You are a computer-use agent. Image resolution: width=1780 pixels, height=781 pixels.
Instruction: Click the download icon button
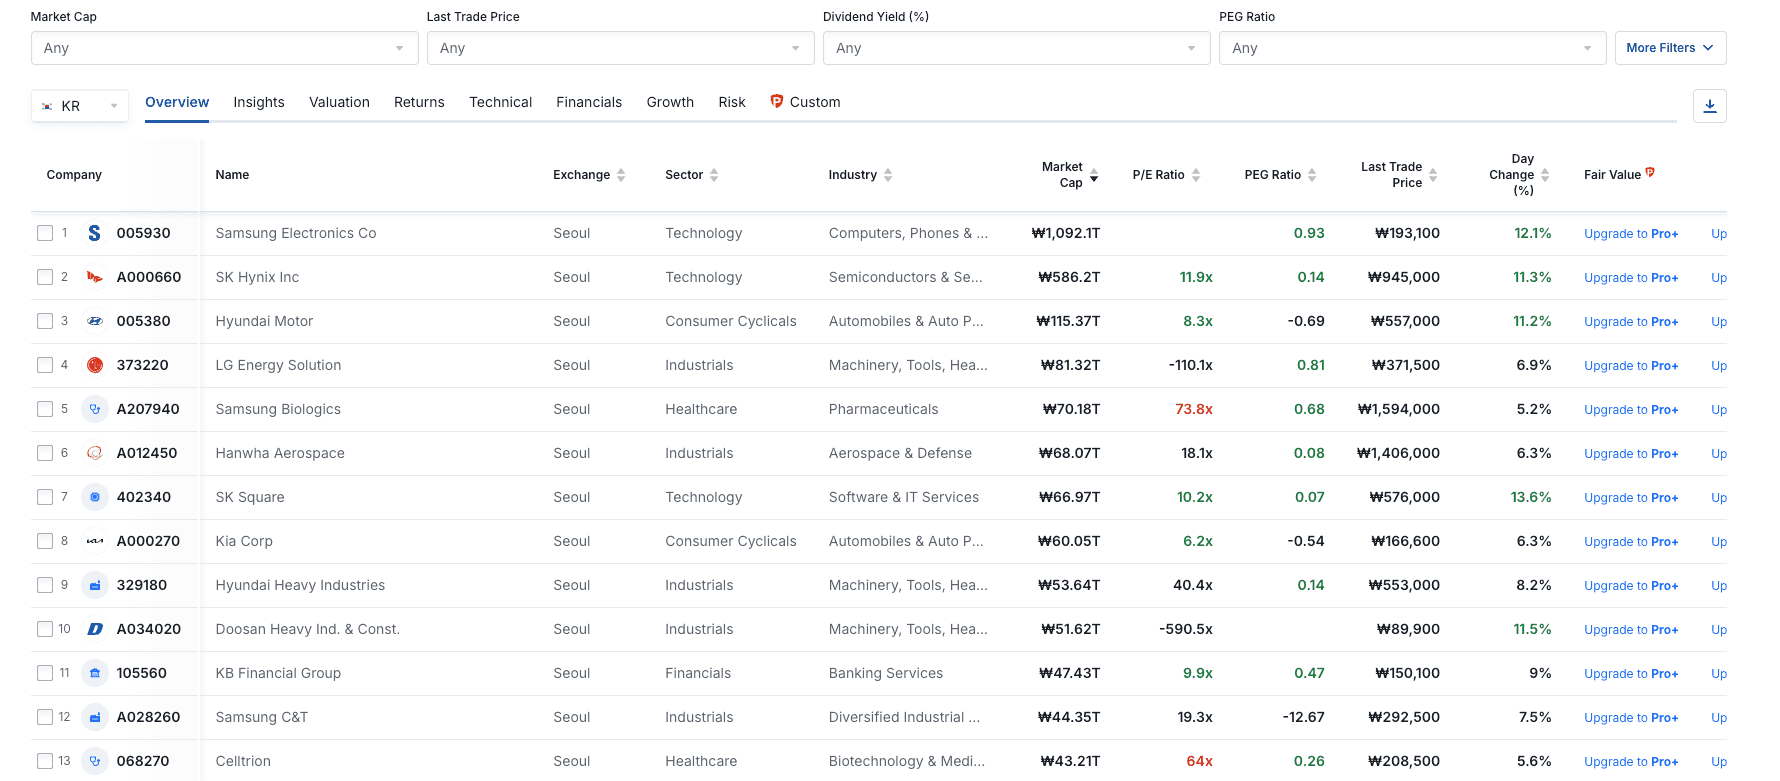coord(1709,106)
